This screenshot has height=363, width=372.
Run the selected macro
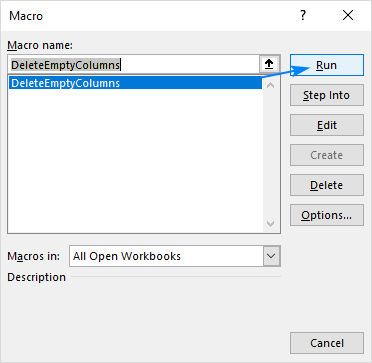[327, 65]
